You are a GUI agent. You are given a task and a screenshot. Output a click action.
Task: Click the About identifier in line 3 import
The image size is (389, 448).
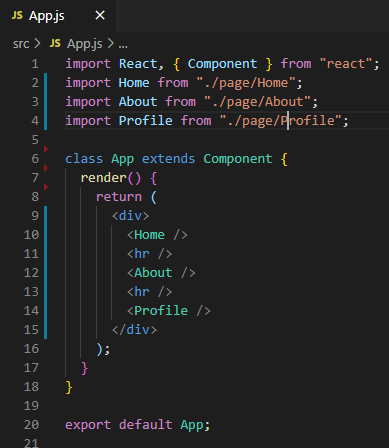point(138,102)
